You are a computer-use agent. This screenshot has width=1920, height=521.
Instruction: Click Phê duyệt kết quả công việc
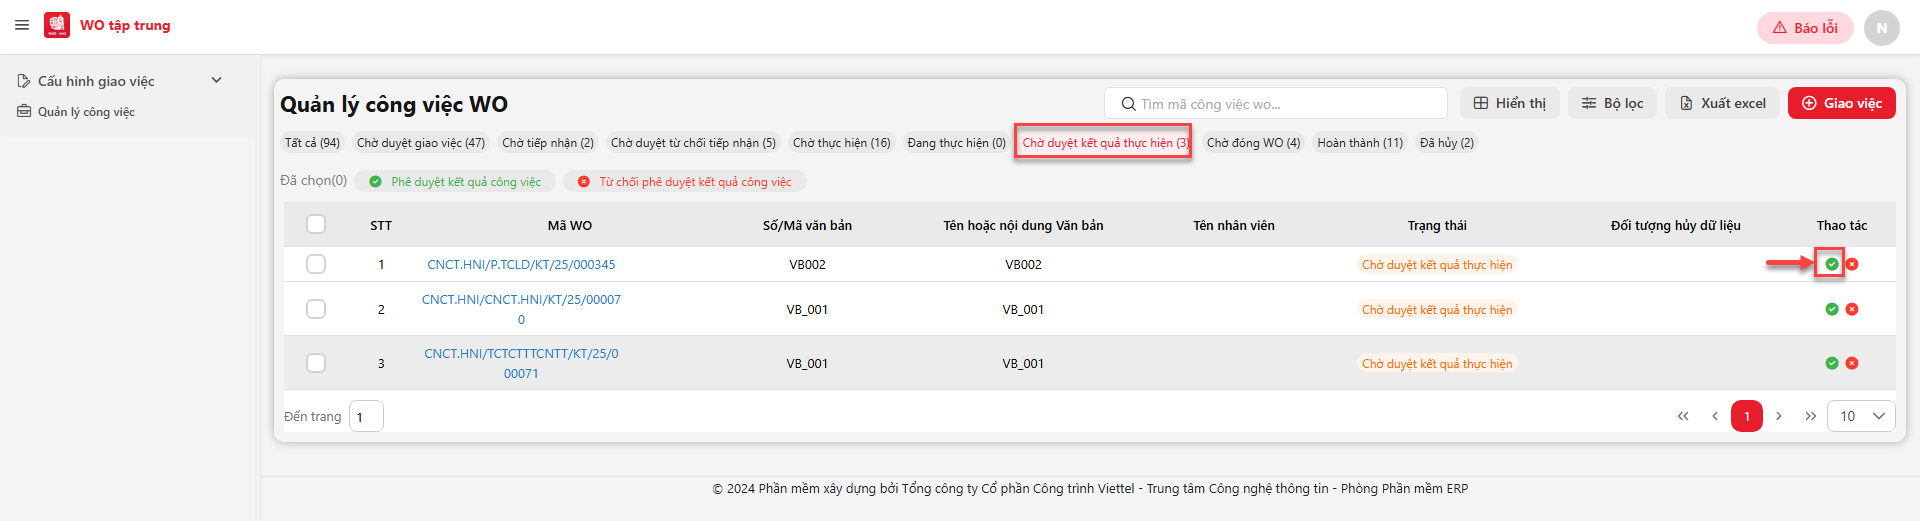tap(456, 182)
